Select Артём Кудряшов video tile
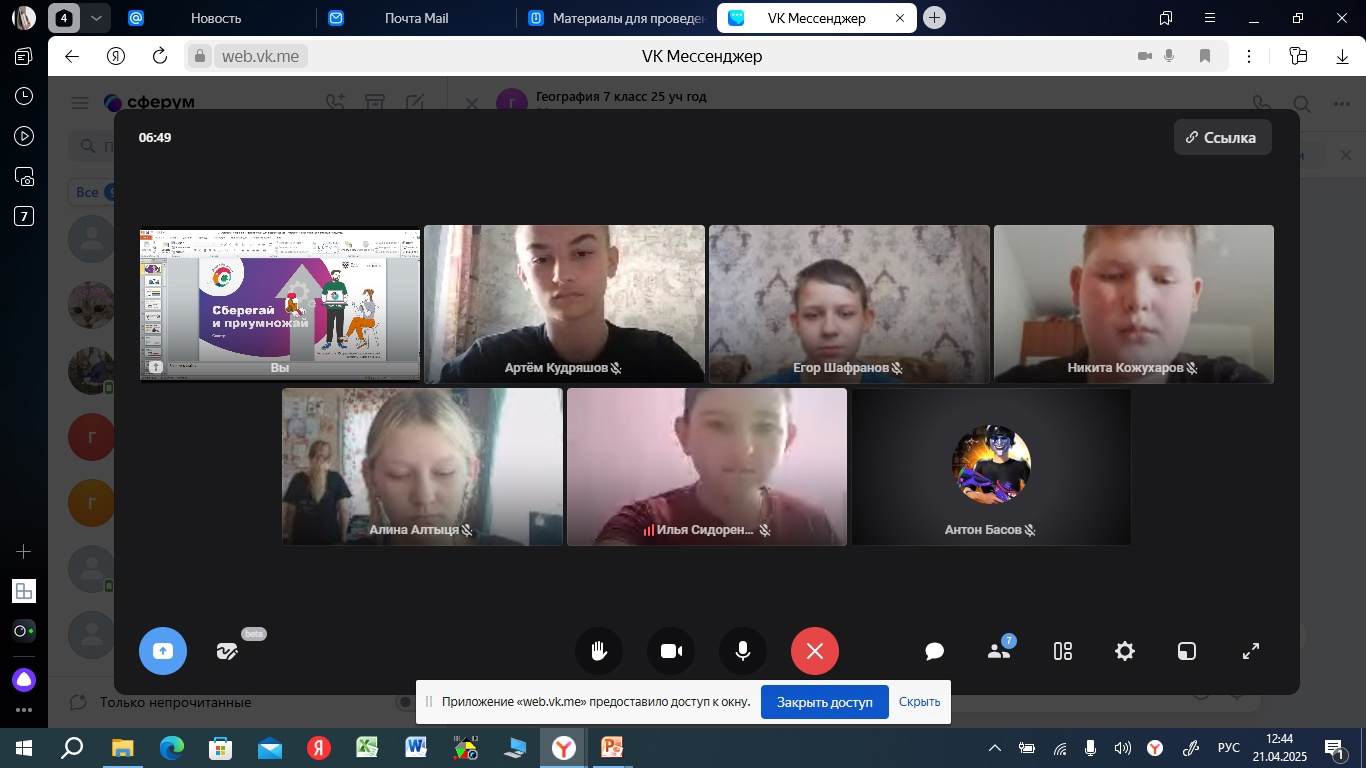The width and height of the screenshot is (1366, 768). click(564, 304)
